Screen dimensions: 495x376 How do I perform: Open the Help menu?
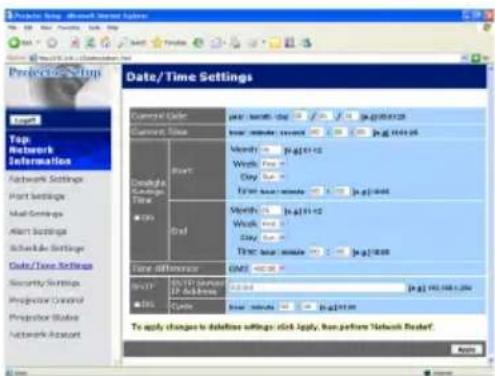click(113, 28)
